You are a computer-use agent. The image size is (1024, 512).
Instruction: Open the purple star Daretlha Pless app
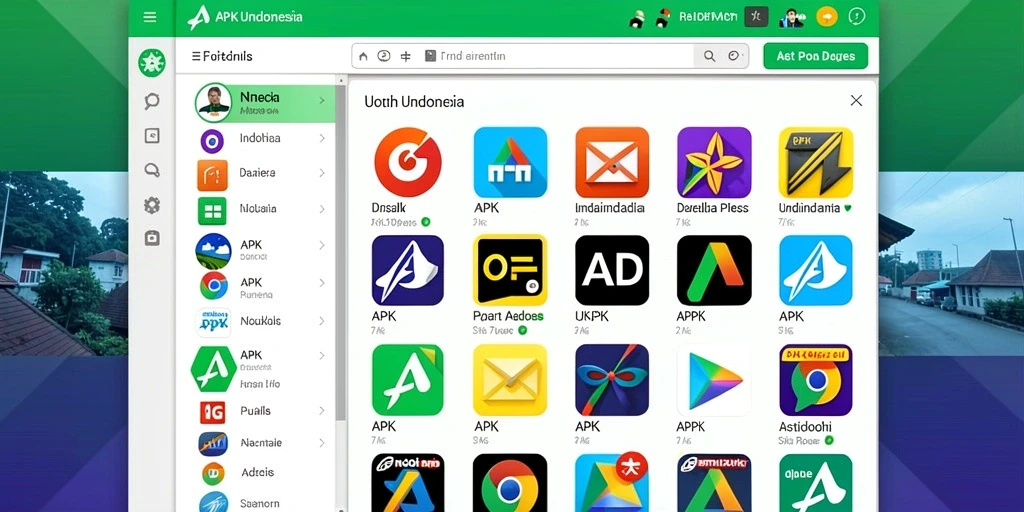pos(714,162)
